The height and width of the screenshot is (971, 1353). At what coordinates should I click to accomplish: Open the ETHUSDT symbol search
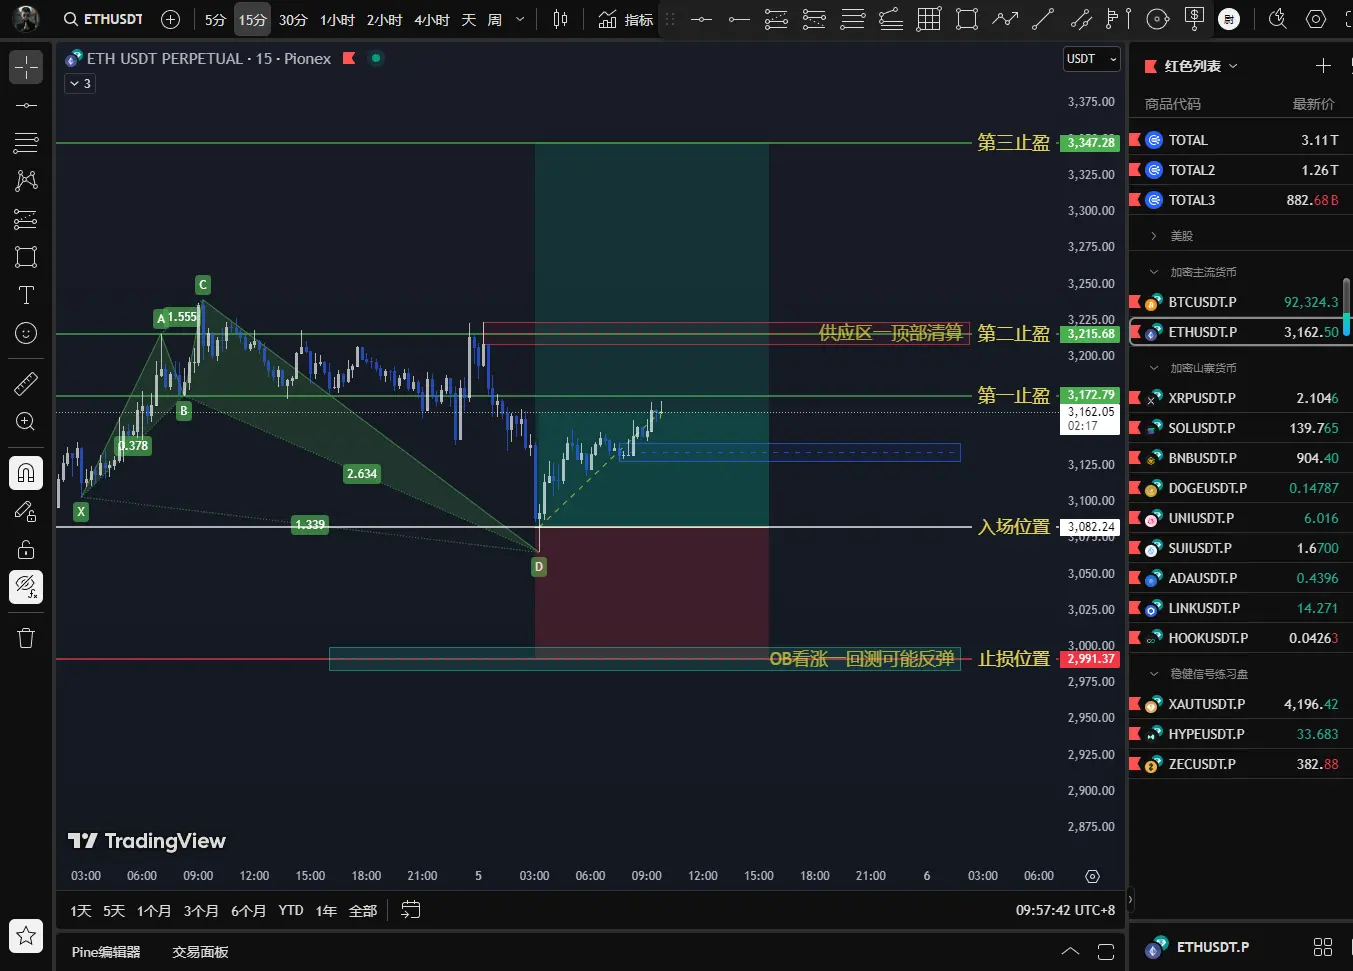[x=103, y=19]
